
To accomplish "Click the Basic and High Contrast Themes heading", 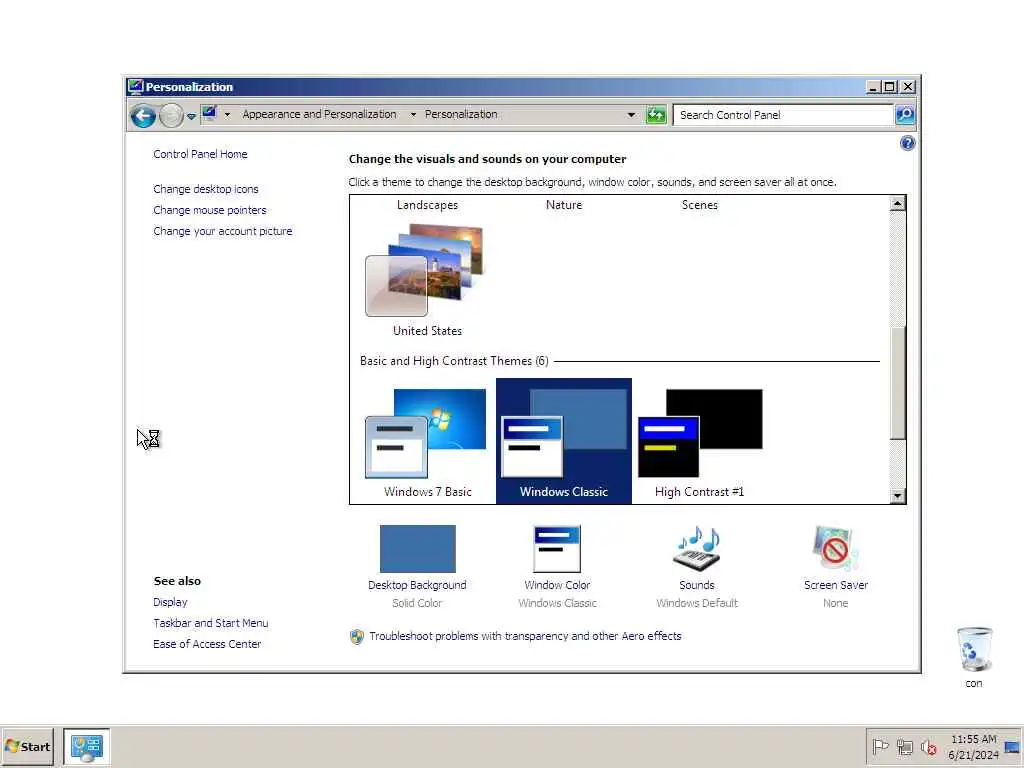I will tap(454, 361).
